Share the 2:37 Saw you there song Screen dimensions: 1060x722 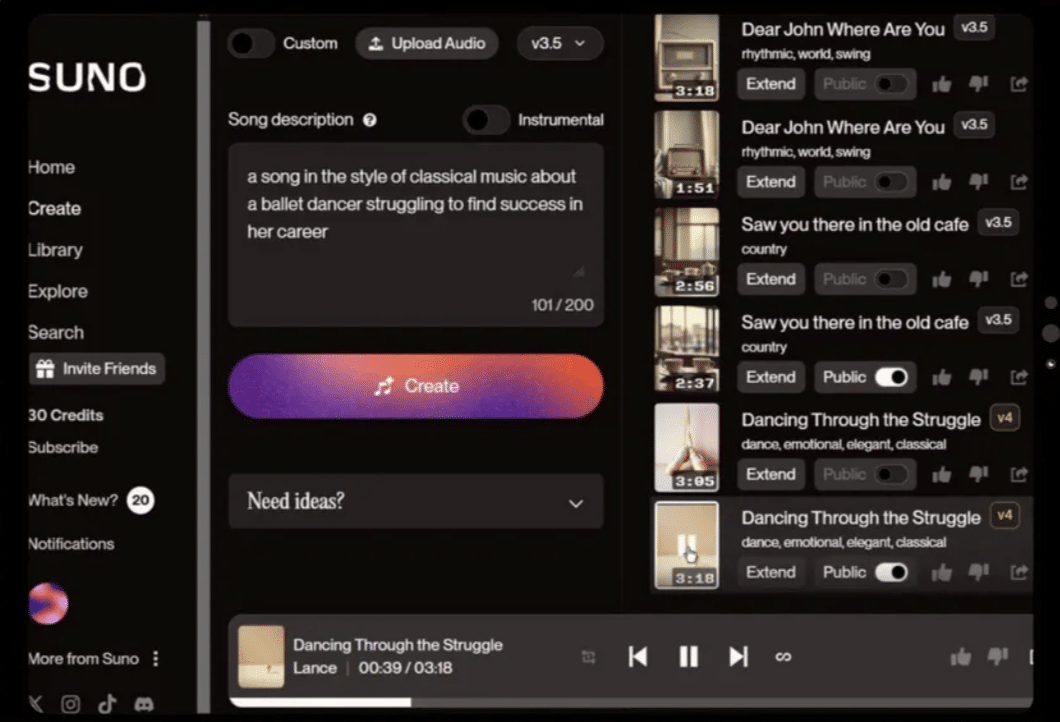[x=1019, y=377]
